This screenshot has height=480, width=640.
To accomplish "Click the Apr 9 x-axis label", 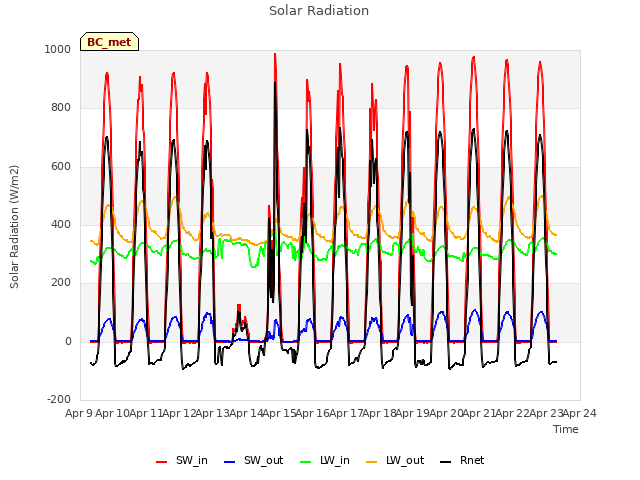I will tap(79, 413).
